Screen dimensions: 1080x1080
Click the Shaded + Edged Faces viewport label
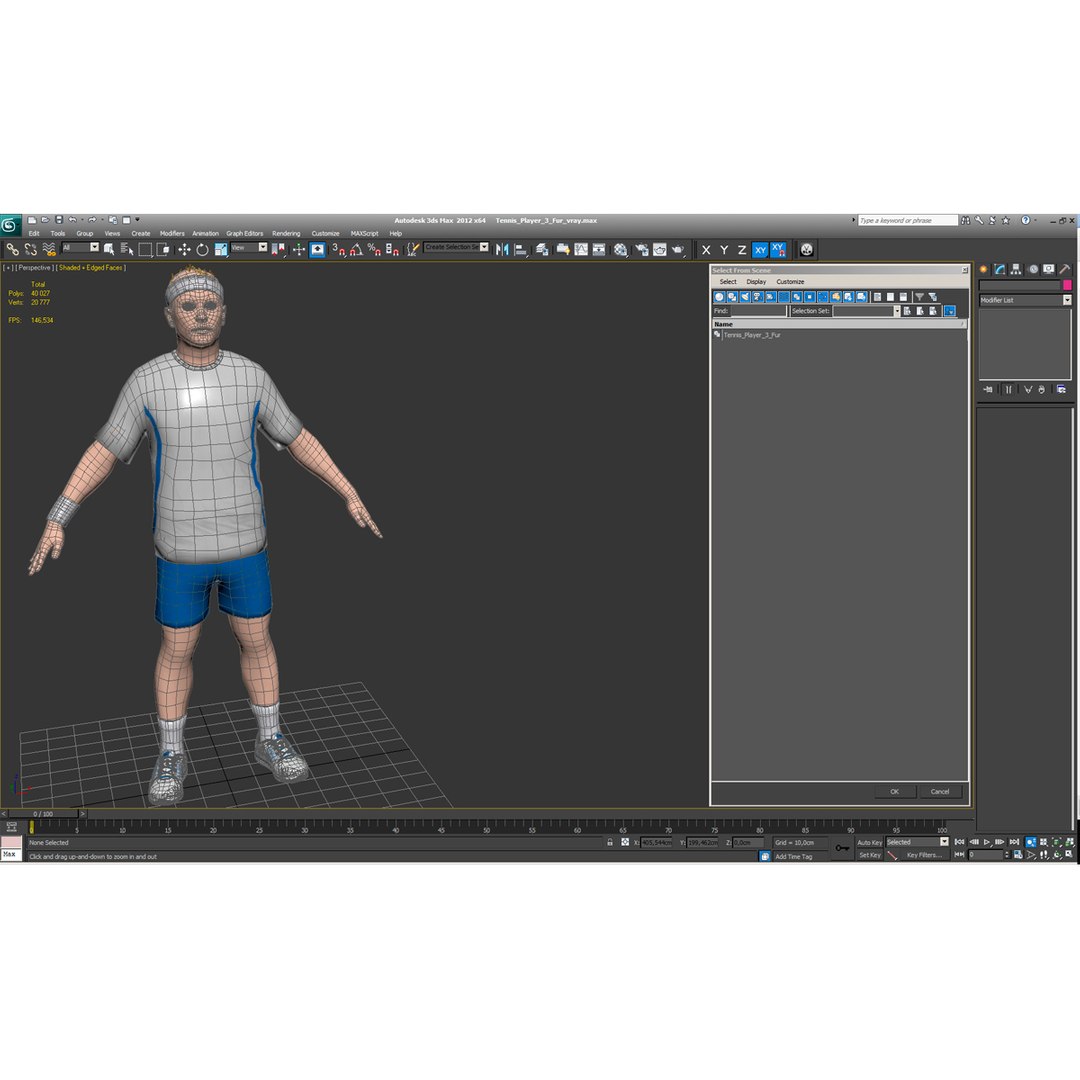[x=91, y=268]
